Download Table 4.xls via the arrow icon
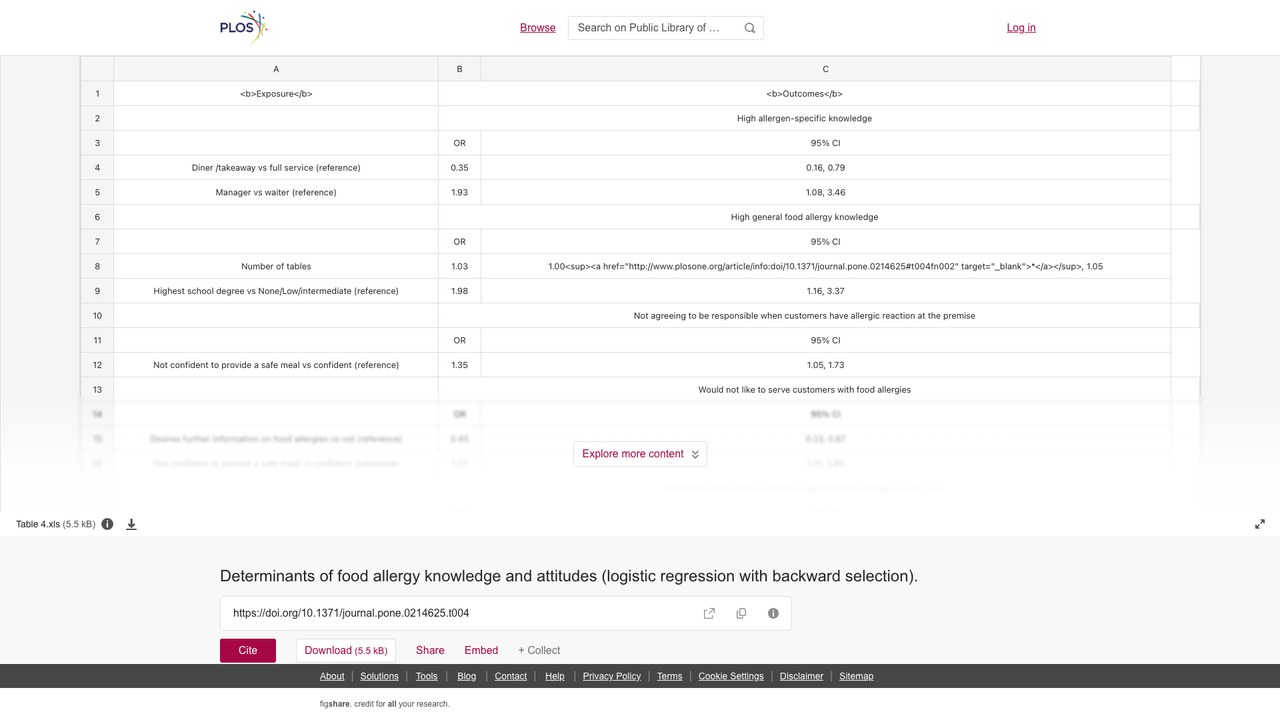 131,524
